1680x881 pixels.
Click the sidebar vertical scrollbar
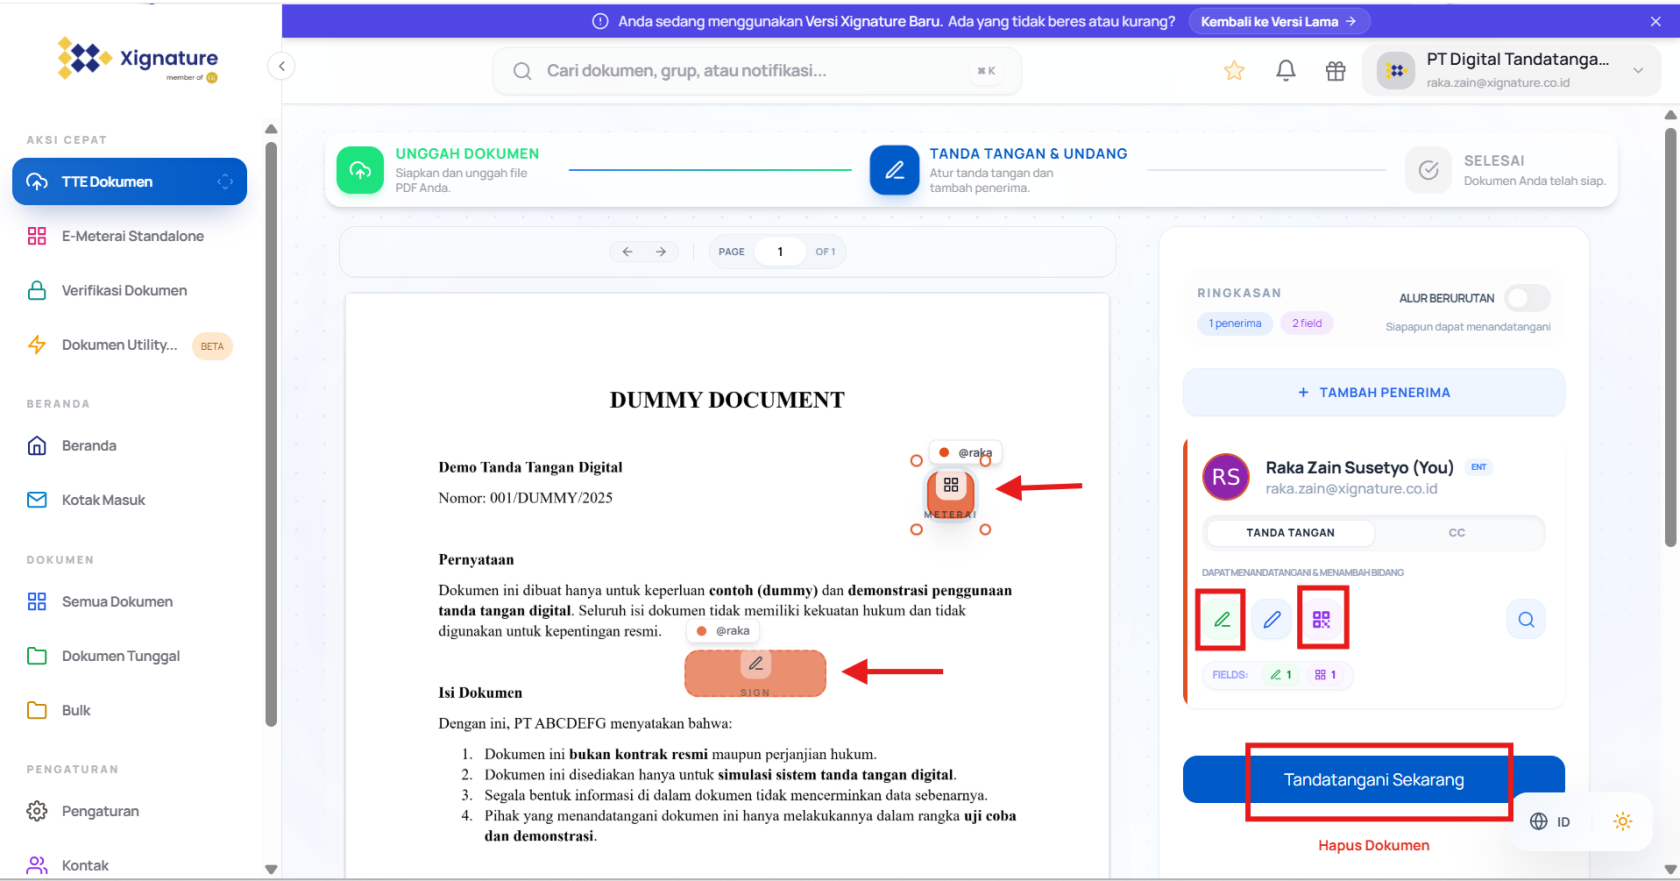pos(271,435)
